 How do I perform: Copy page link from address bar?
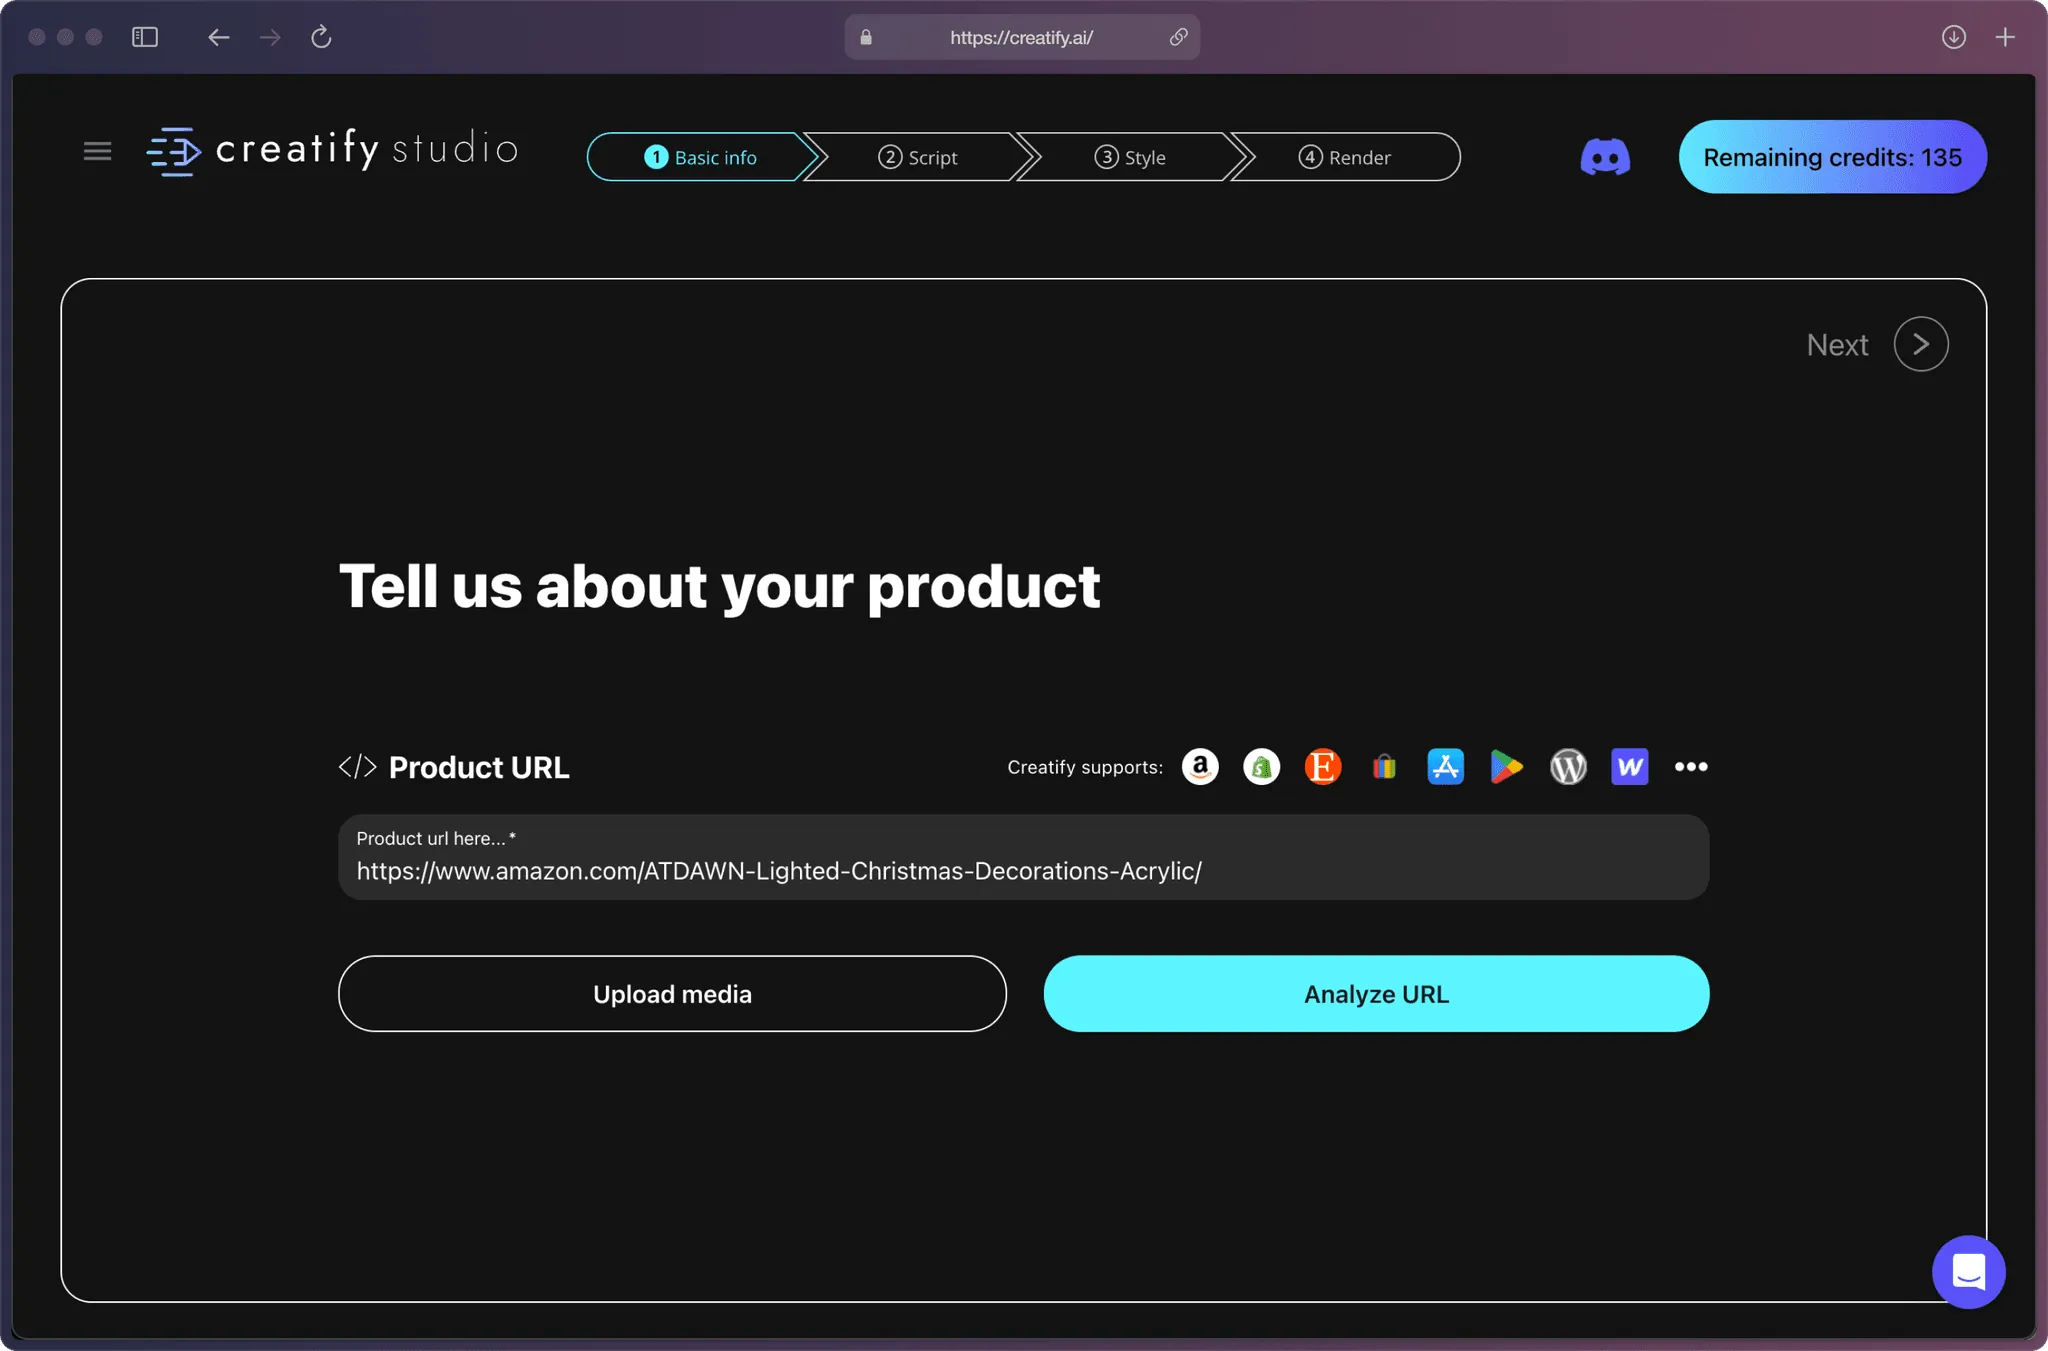click(x=1179, y=37)
